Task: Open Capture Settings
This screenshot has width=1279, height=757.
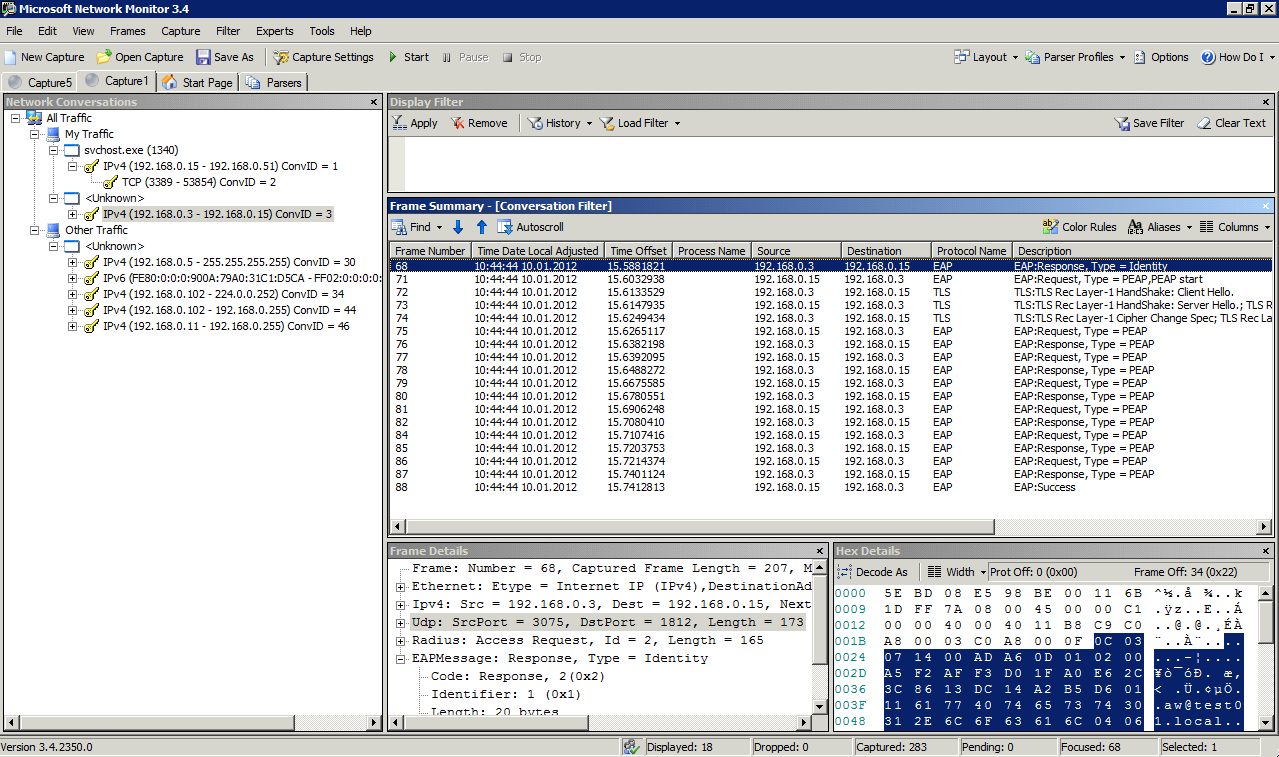Action: (x=323, y=58)
